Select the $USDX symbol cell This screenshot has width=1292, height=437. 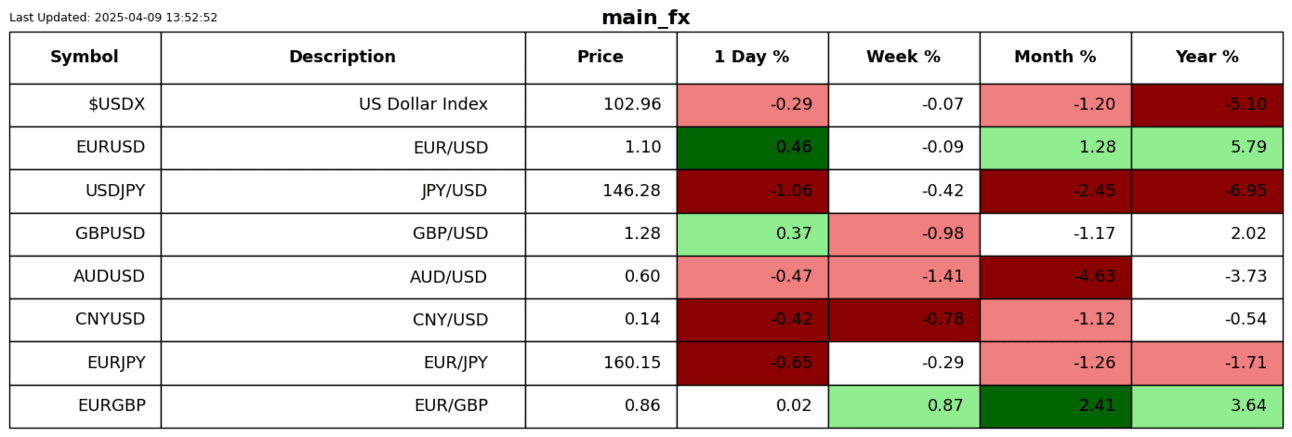pyautogui.click(x=85, y=105)
